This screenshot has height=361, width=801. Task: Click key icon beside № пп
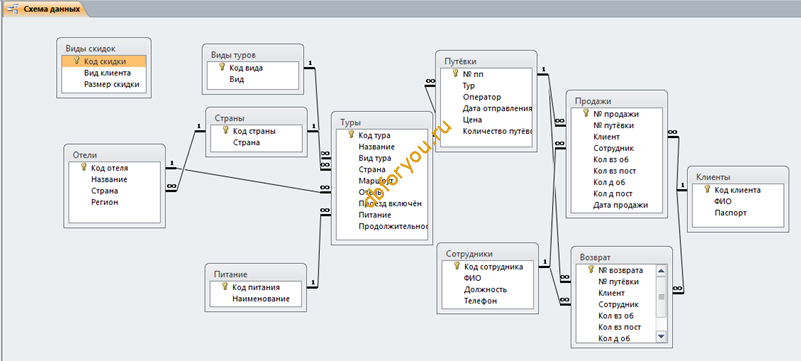[455, 74]
